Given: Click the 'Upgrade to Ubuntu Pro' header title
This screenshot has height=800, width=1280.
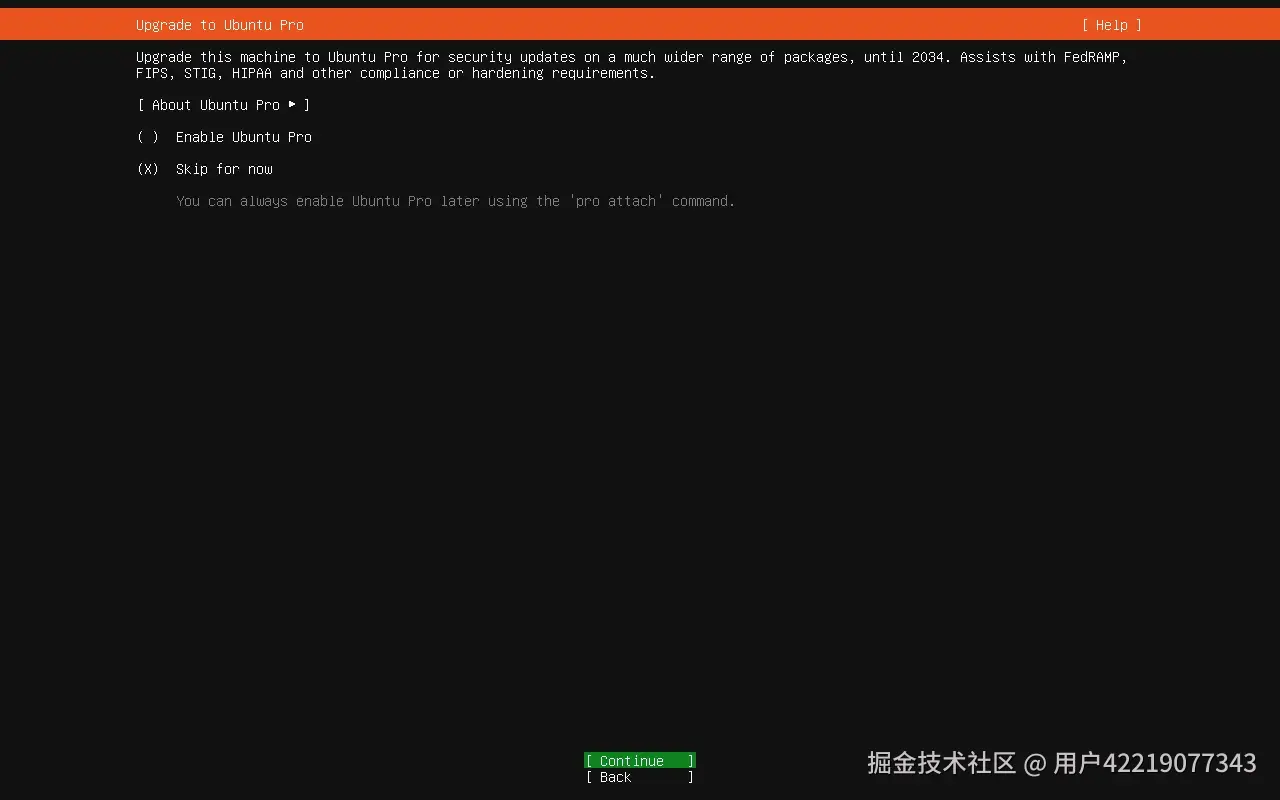Looking at the screenshot, I should [220, 25].
